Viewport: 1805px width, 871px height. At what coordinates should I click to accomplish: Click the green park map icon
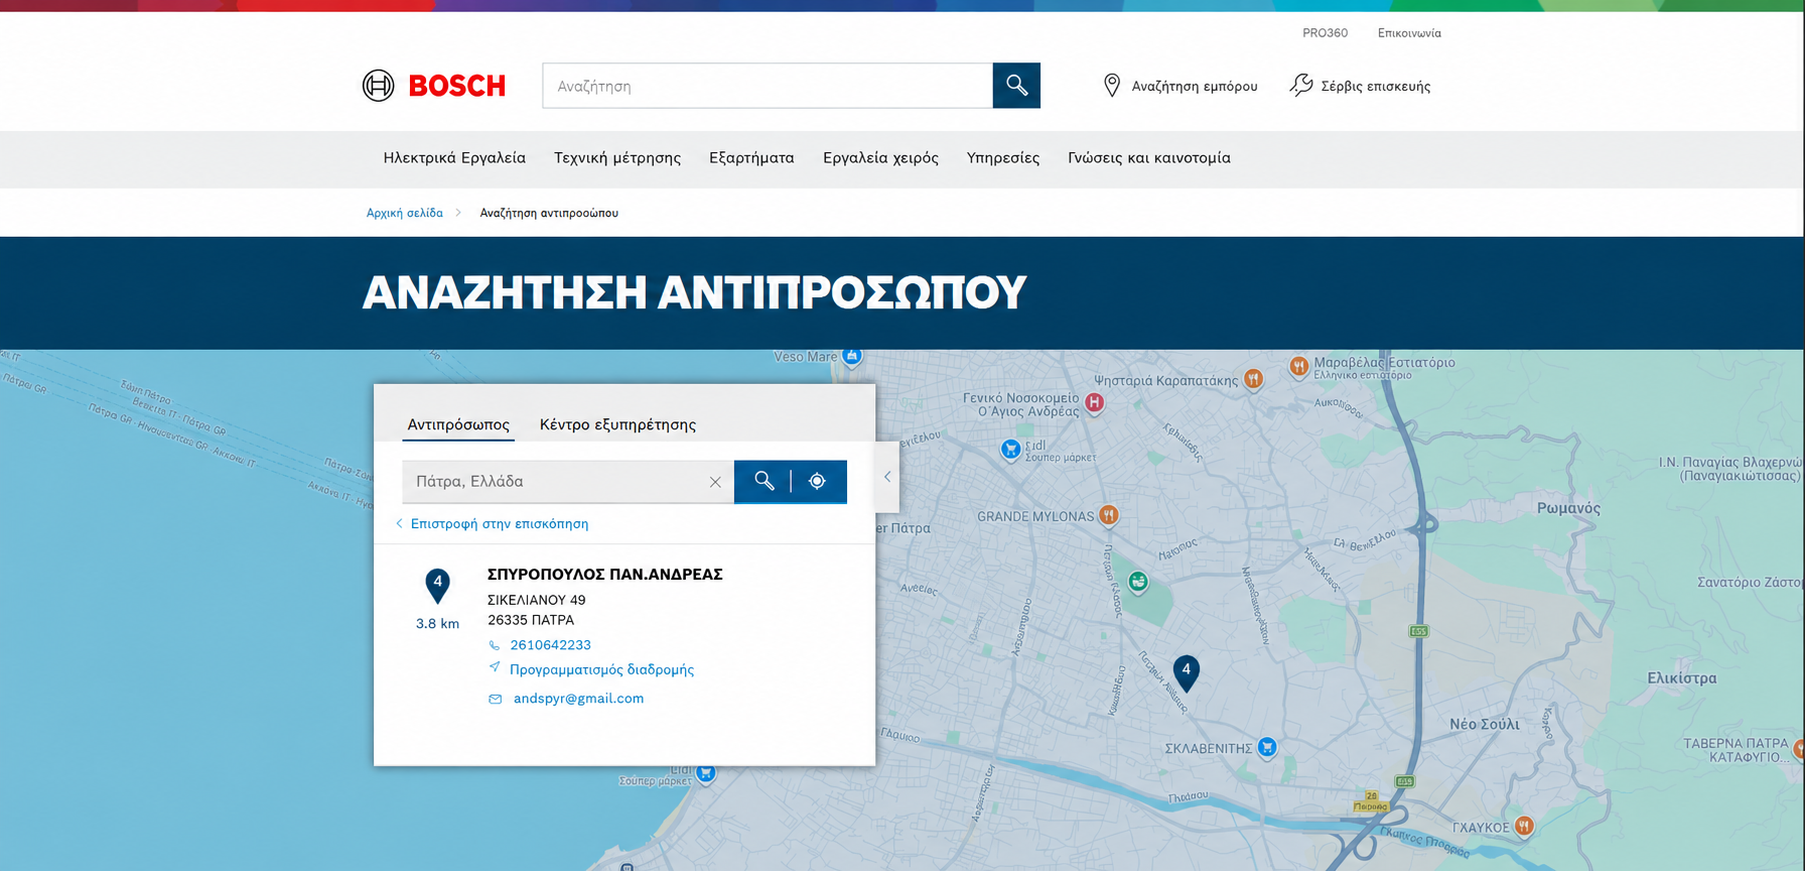tap(1138, 582)
